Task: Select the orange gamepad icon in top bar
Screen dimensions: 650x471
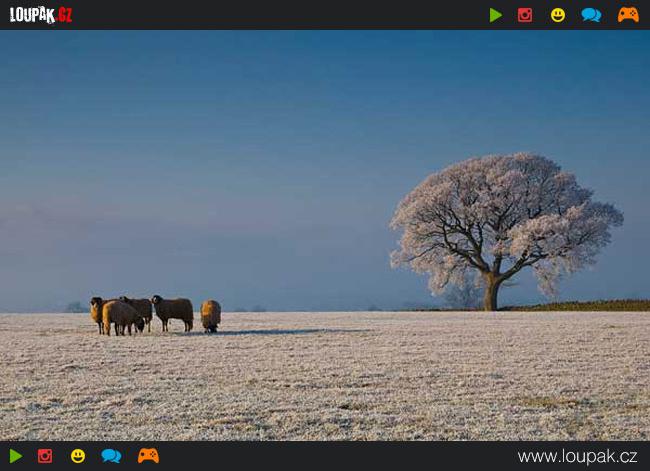Action: click(628, 15)
